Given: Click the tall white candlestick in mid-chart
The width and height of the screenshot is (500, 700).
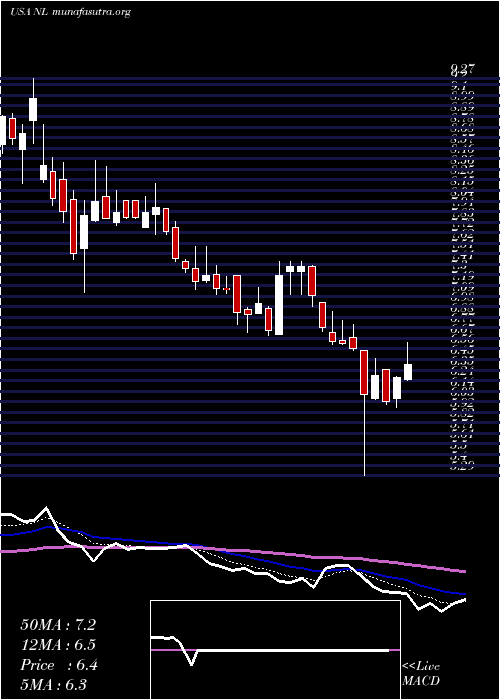Looking at the screenshot, I should coord(279,305).
